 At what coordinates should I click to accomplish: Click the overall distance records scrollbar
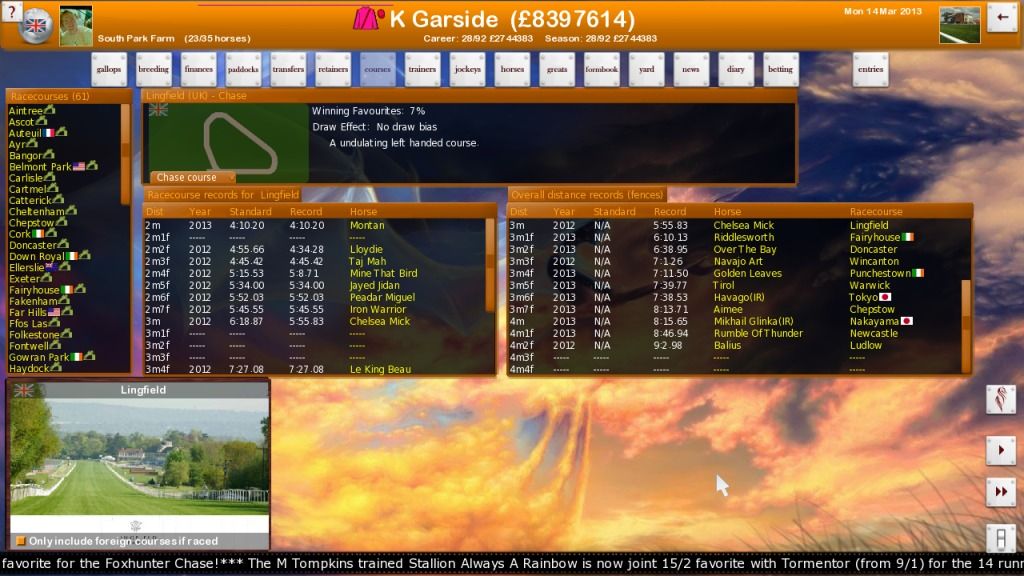[x=967, y=327]
